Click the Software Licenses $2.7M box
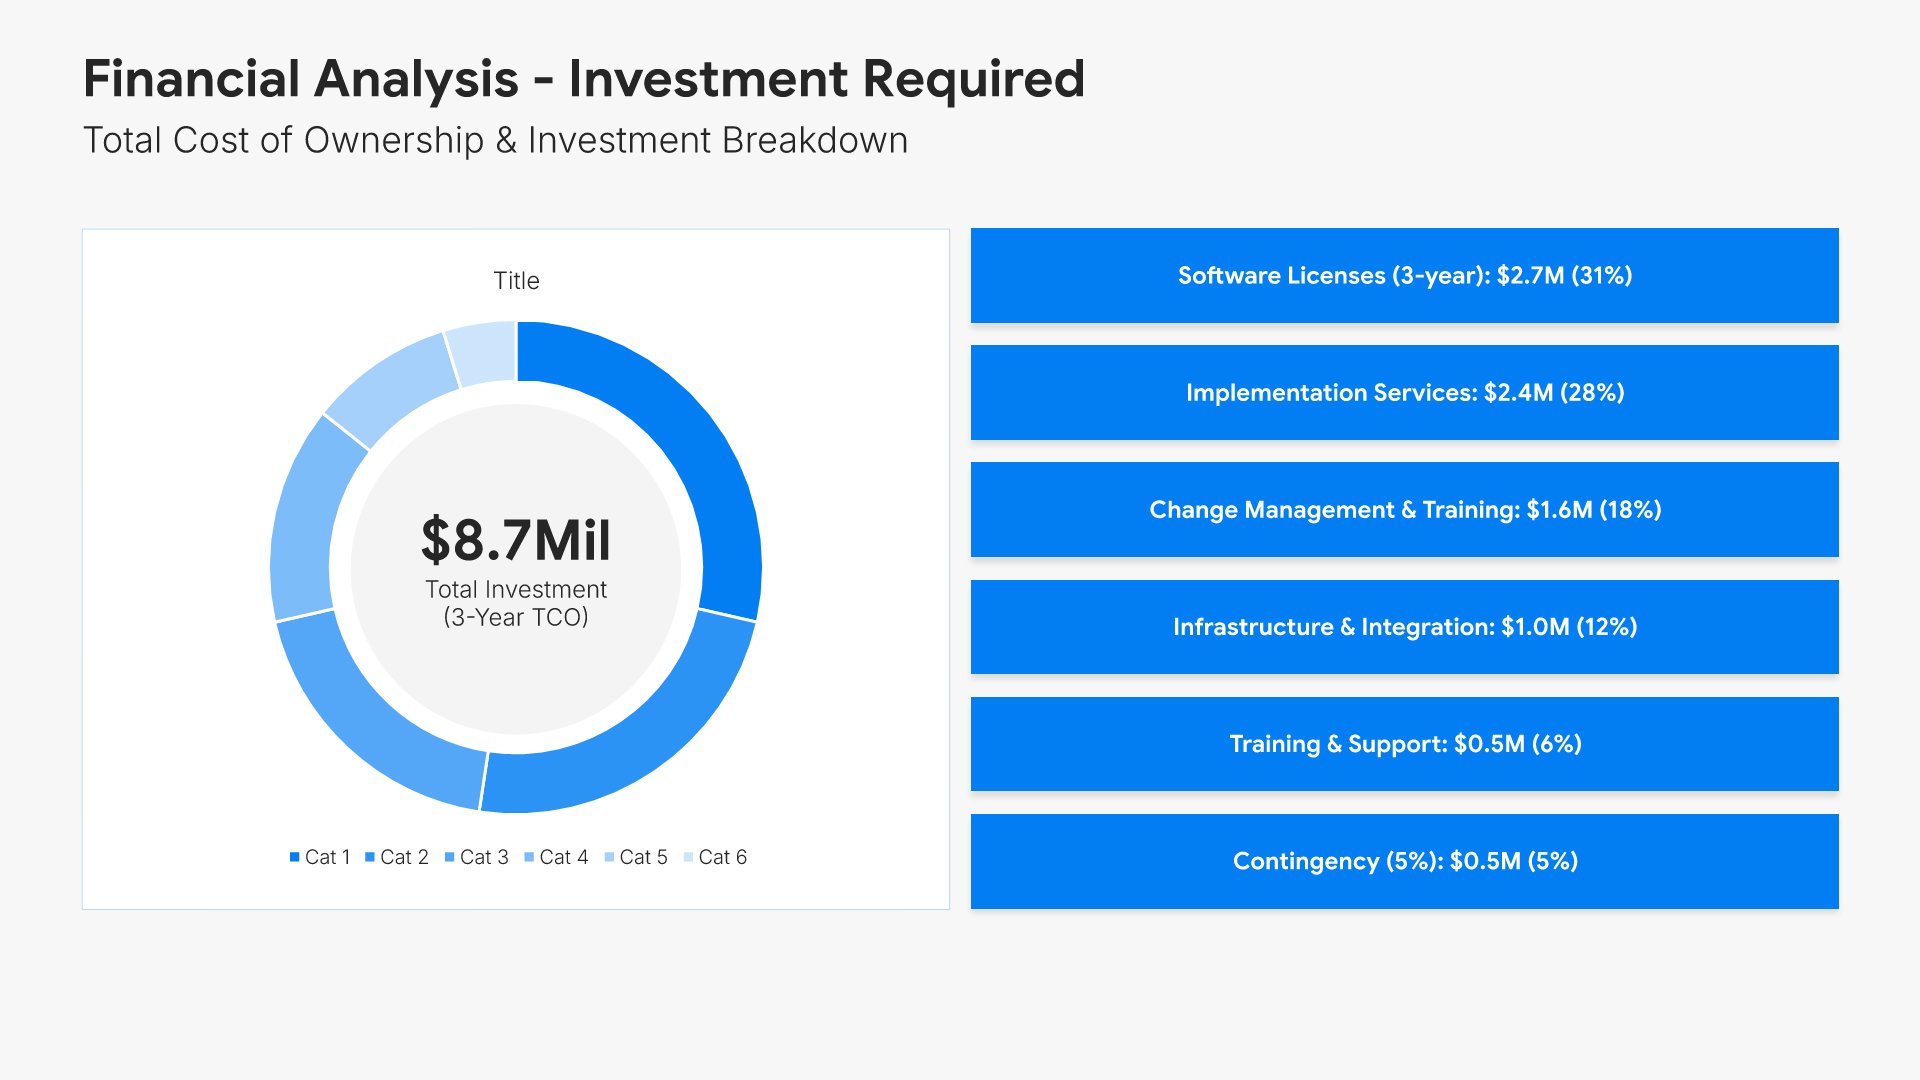This screenshot has height=1080, width=1920. [x=1404, y=275]
